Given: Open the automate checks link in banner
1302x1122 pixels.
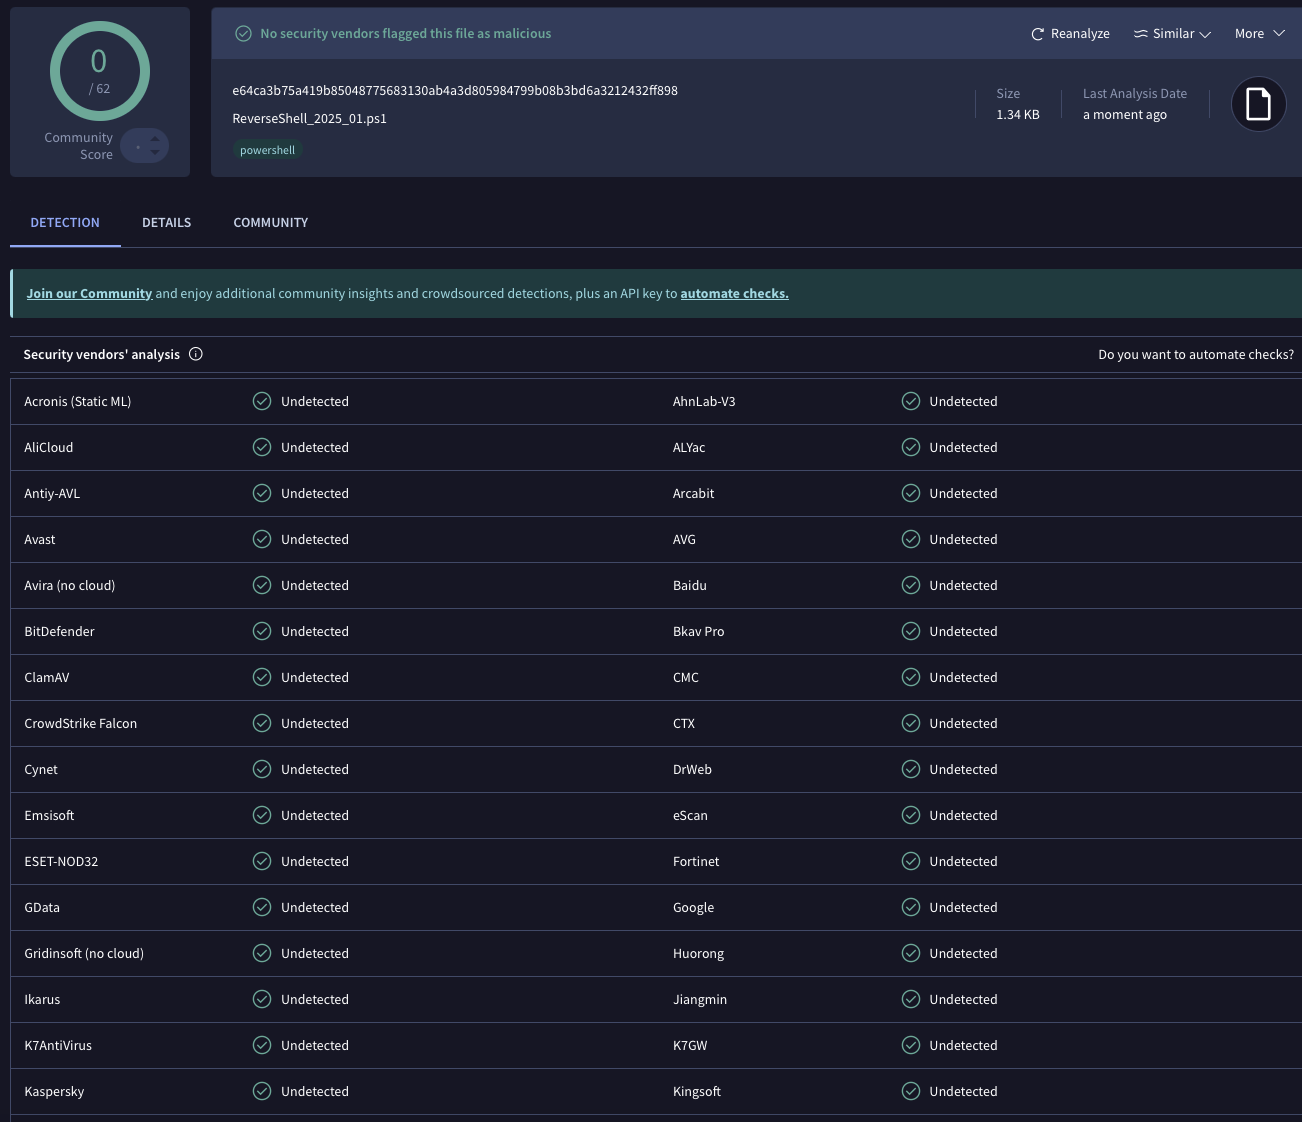Looking at the screenshot, I should coord(734,294).
